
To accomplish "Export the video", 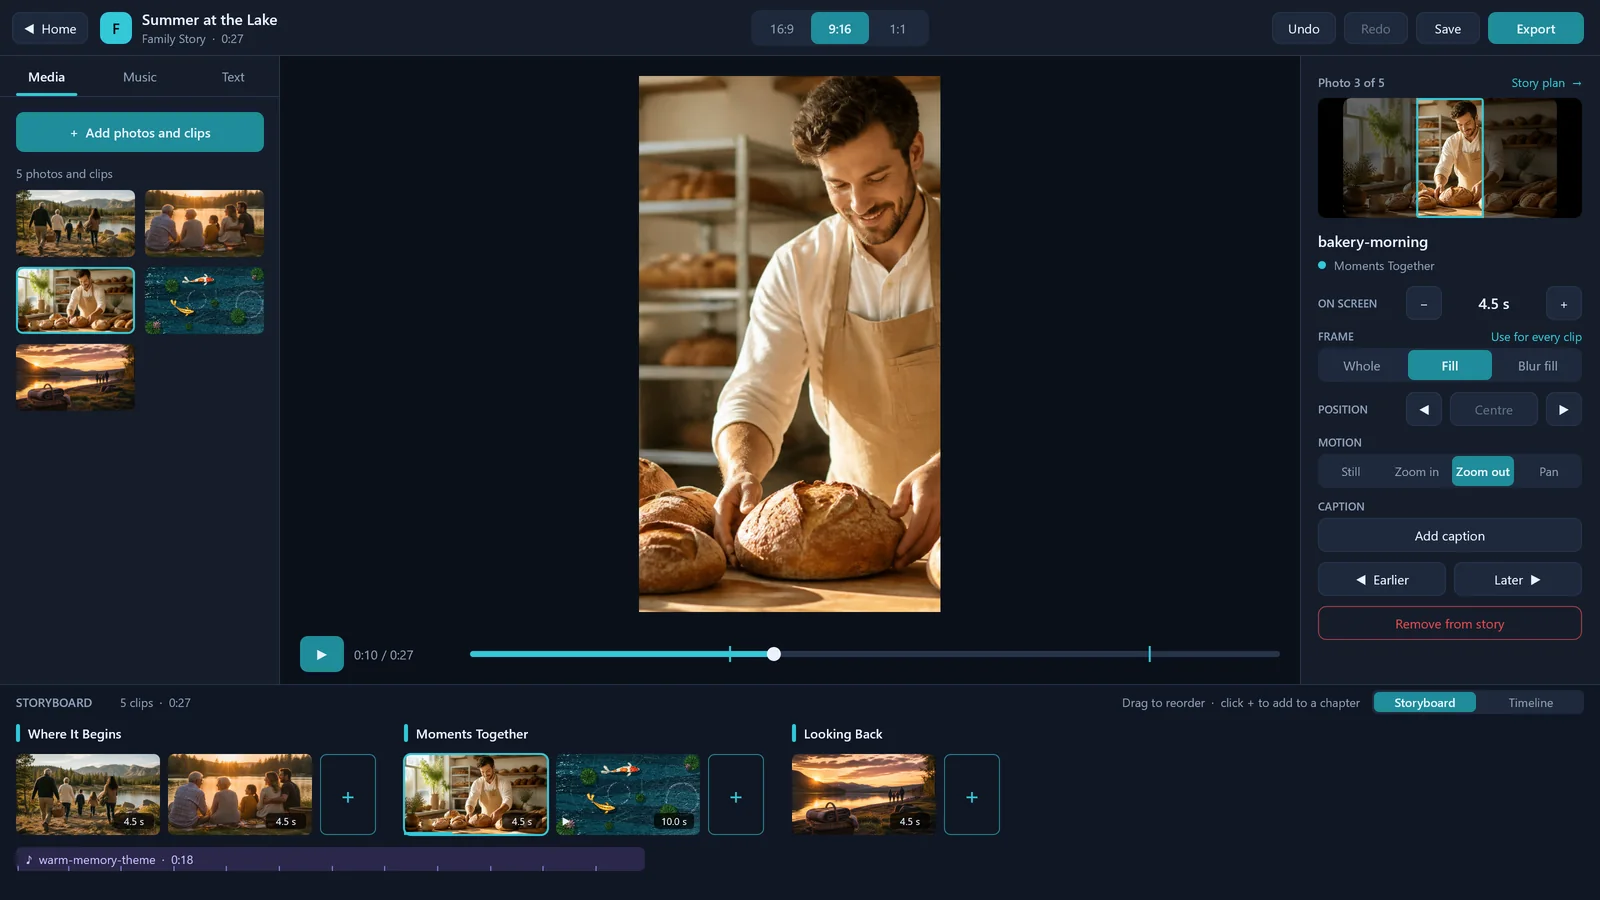I will pyautogui.click(x=1535, y=28).
